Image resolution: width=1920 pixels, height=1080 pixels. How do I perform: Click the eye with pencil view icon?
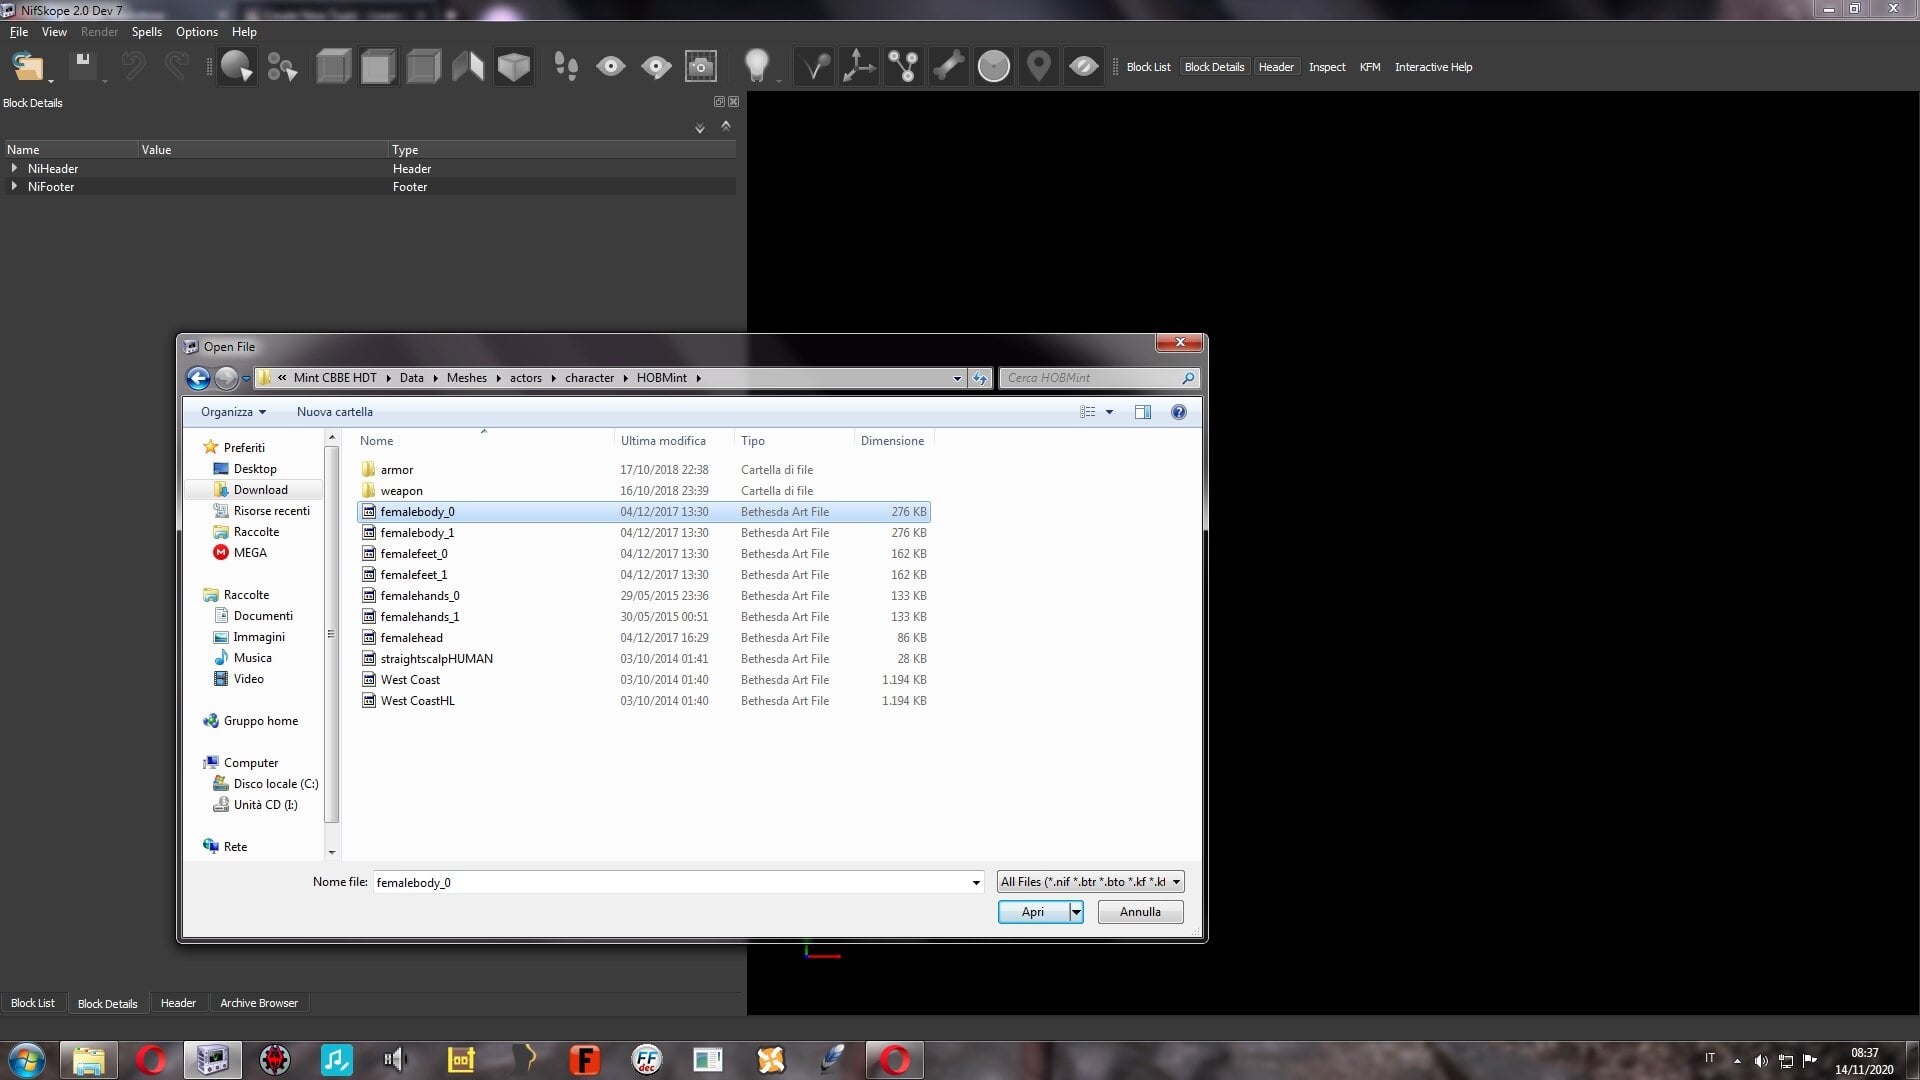[656, 67]
